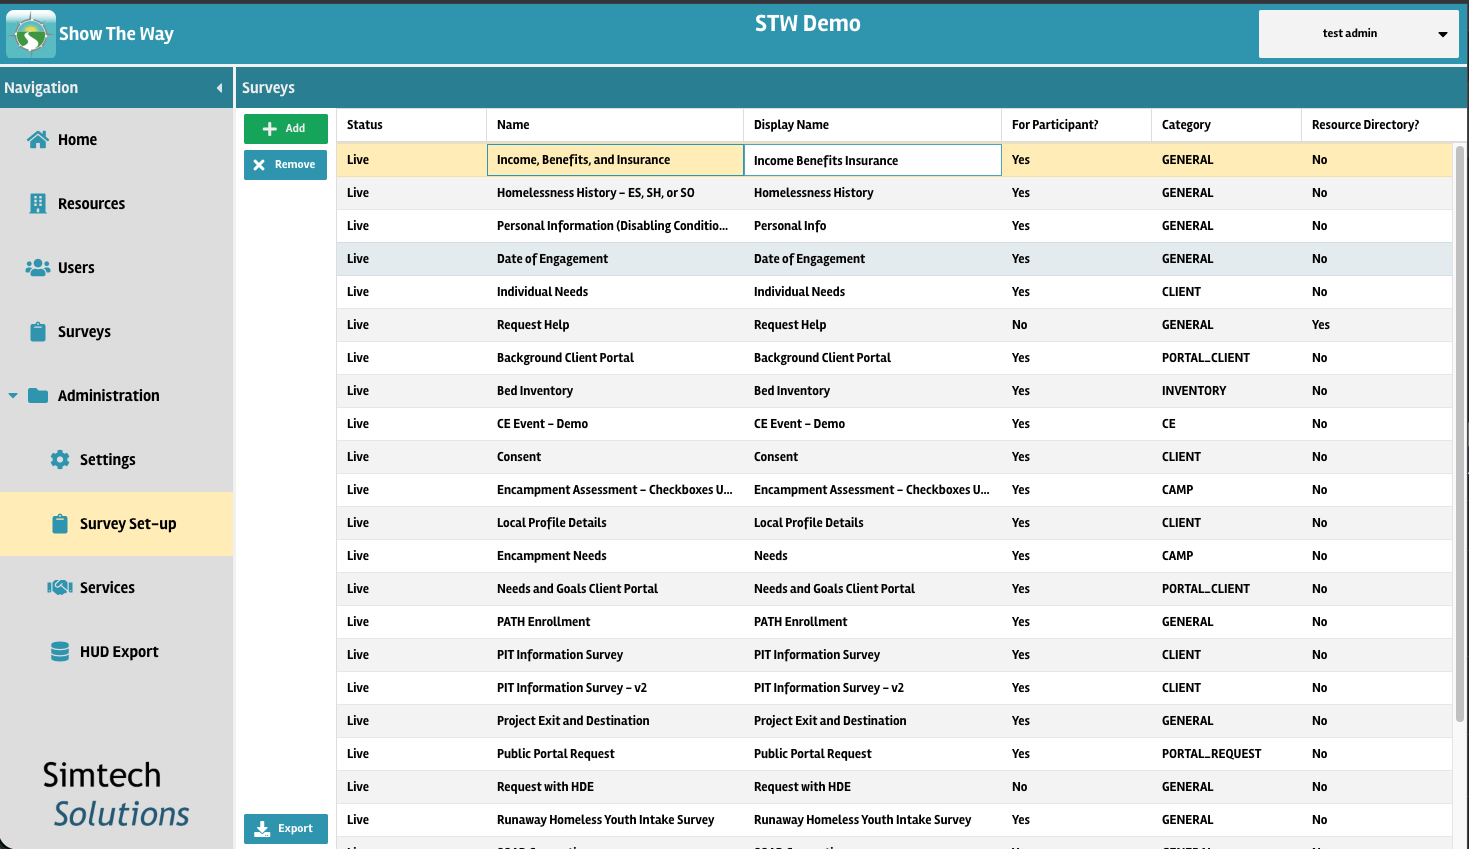Click the Users group icon
1469x849 pixels.
38,268
